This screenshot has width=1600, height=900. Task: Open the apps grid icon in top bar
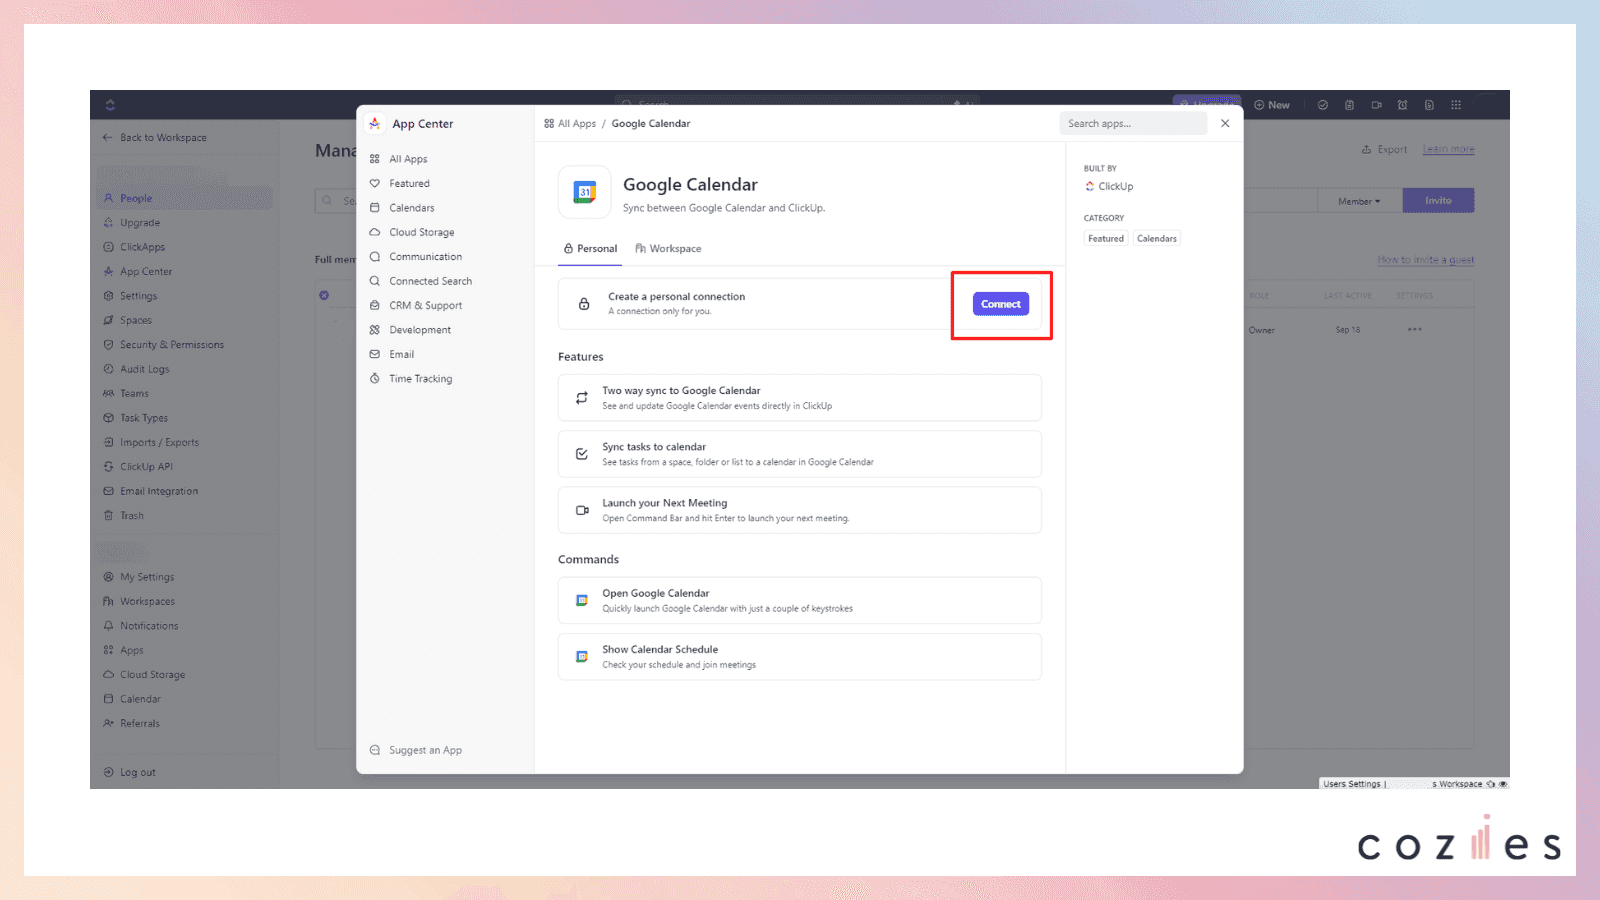pyautogui.click(x=1456, y=105)
